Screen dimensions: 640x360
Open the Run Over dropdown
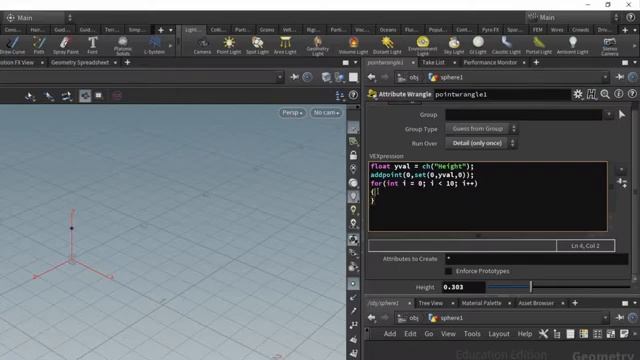(481, 143)
